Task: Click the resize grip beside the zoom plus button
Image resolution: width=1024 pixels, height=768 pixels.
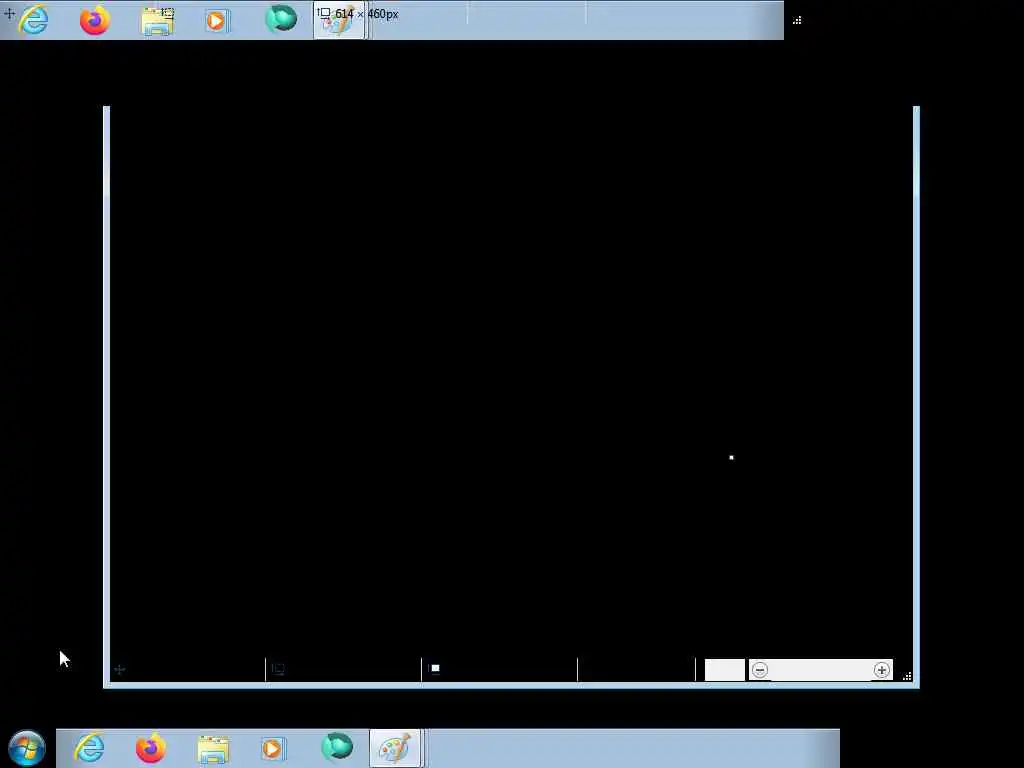Action: point(907,677)
